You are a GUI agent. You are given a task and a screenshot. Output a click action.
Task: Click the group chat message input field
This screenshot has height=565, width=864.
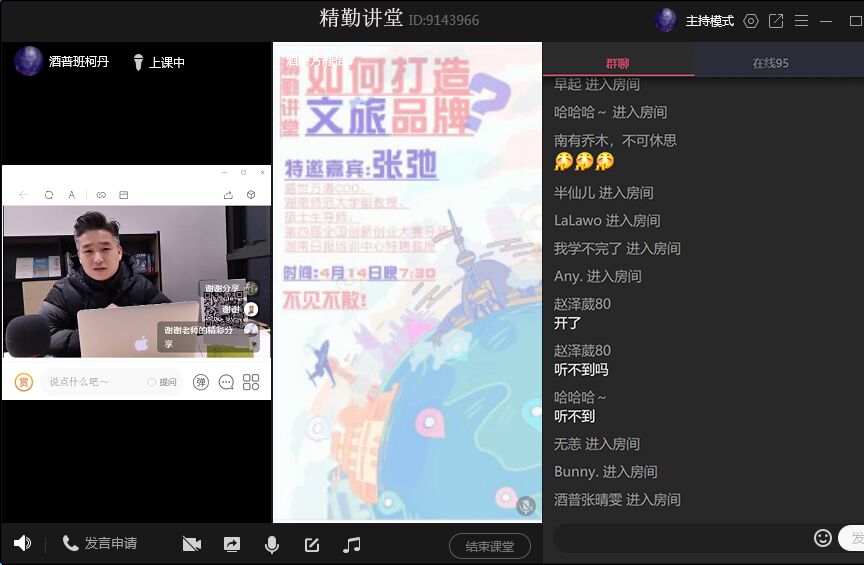coord(682,538)
